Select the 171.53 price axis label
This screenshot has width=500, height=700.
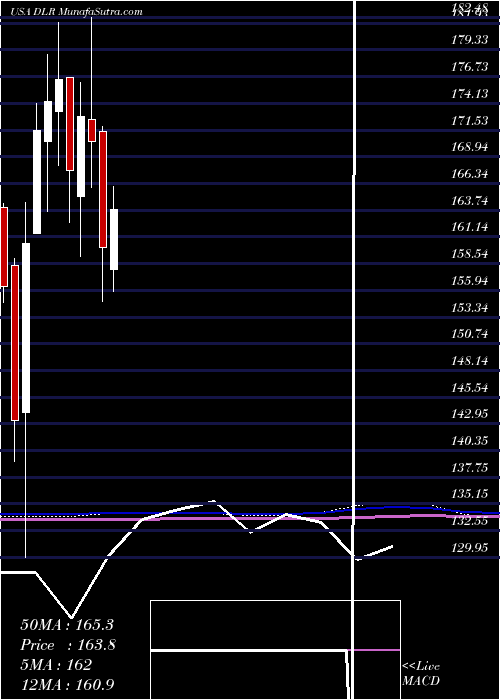pos(469,120)
